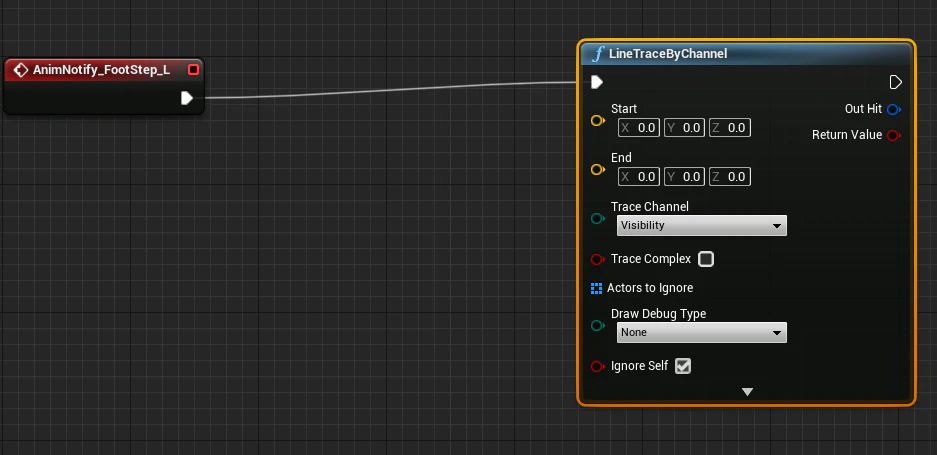Screen dimensions: 937x455
Task: Expand advanced pins arrow at node bottom
Action: 747,392
